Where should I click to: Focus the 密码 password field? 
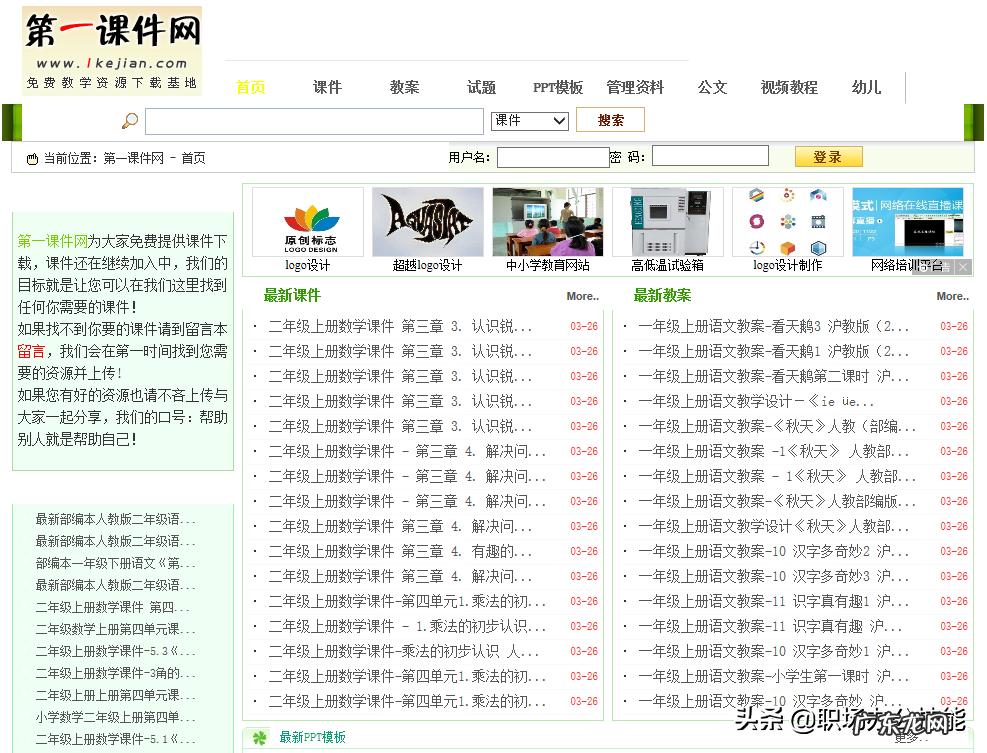(x=710, y=156)
